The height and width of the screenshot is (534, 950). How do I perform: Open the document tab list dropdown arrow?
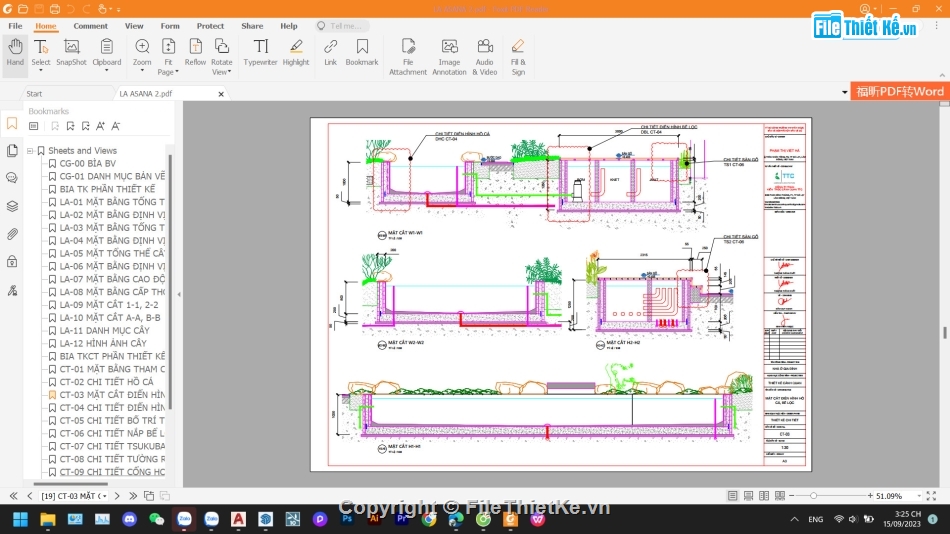[x=845, y=92]
